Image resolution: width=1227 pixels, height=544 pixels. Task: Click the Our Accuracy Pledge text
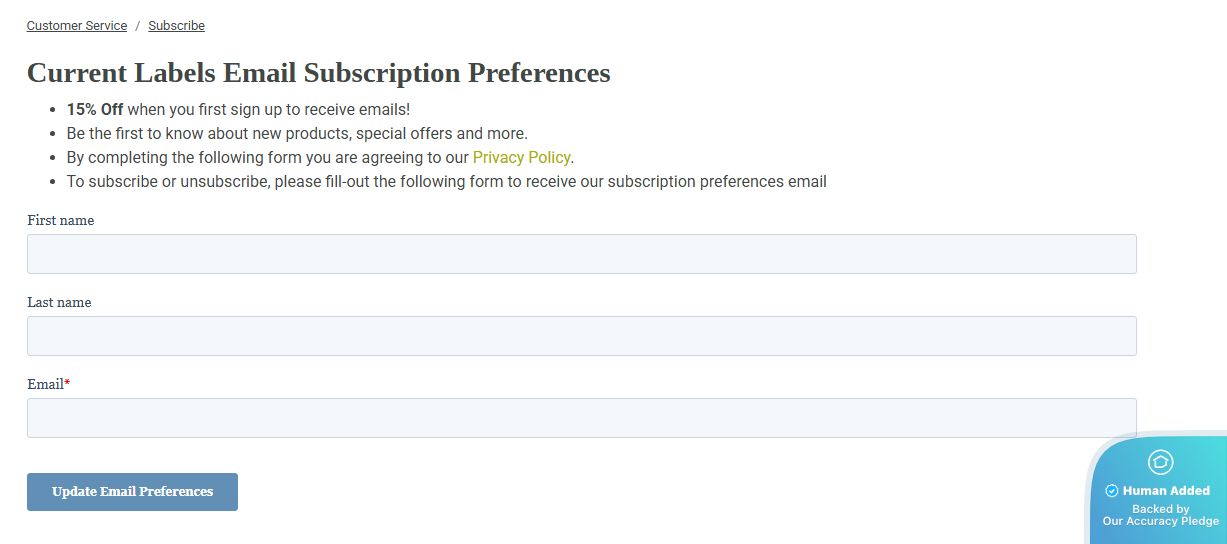point(1160,521)
